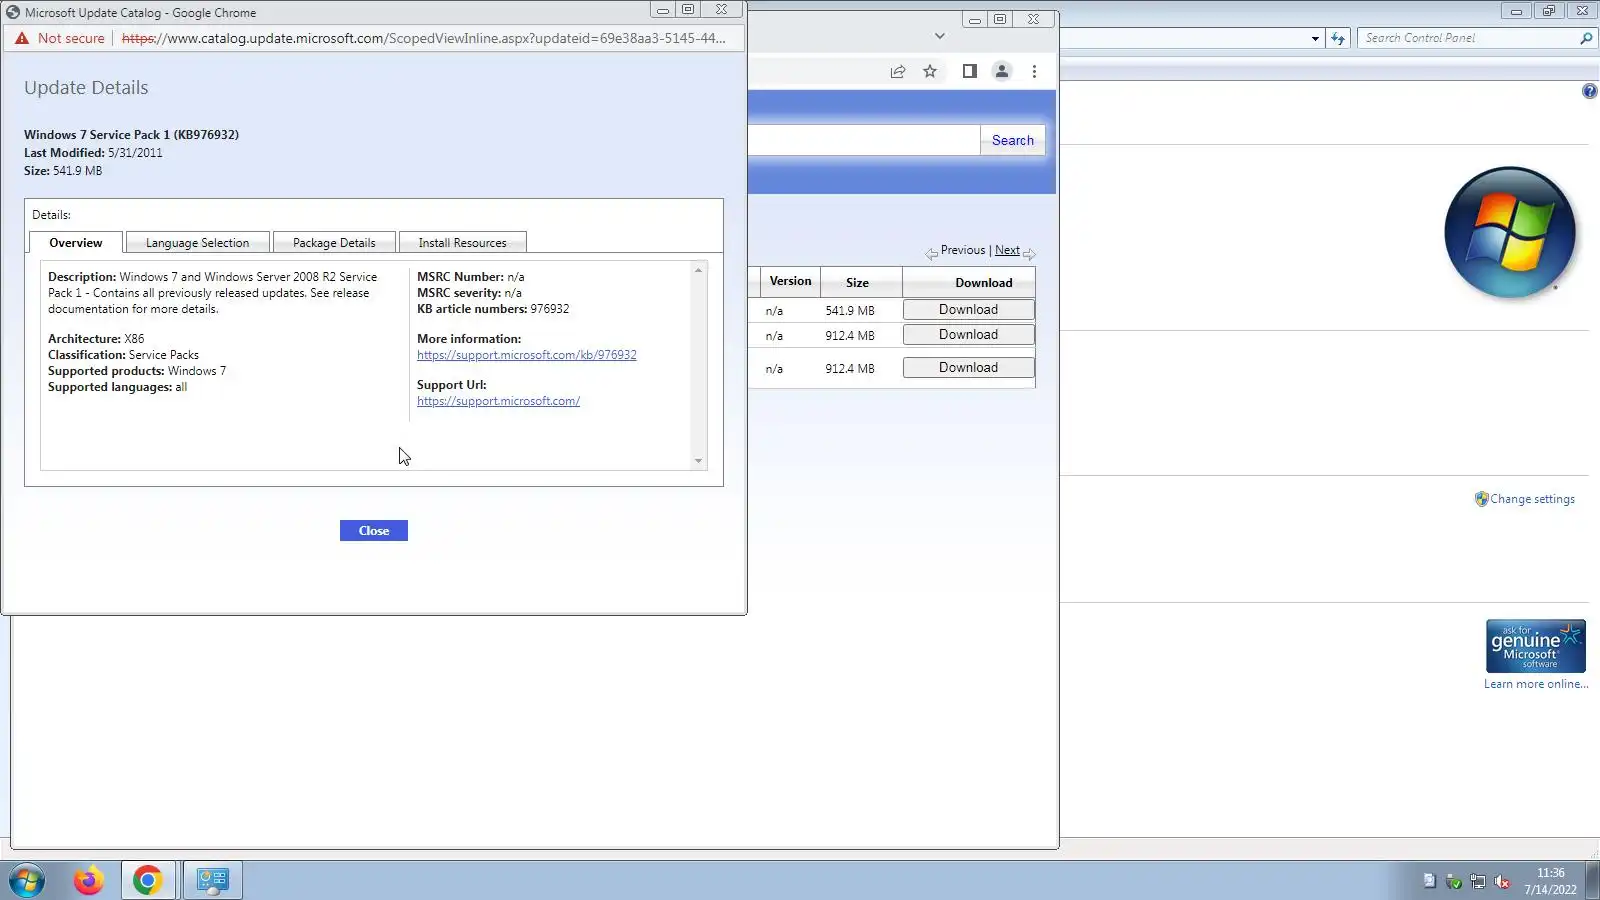The width and height of the screenshot is (1600, 900).
Task: Click the catalog search text field
Action: click(x=864, y=140)
